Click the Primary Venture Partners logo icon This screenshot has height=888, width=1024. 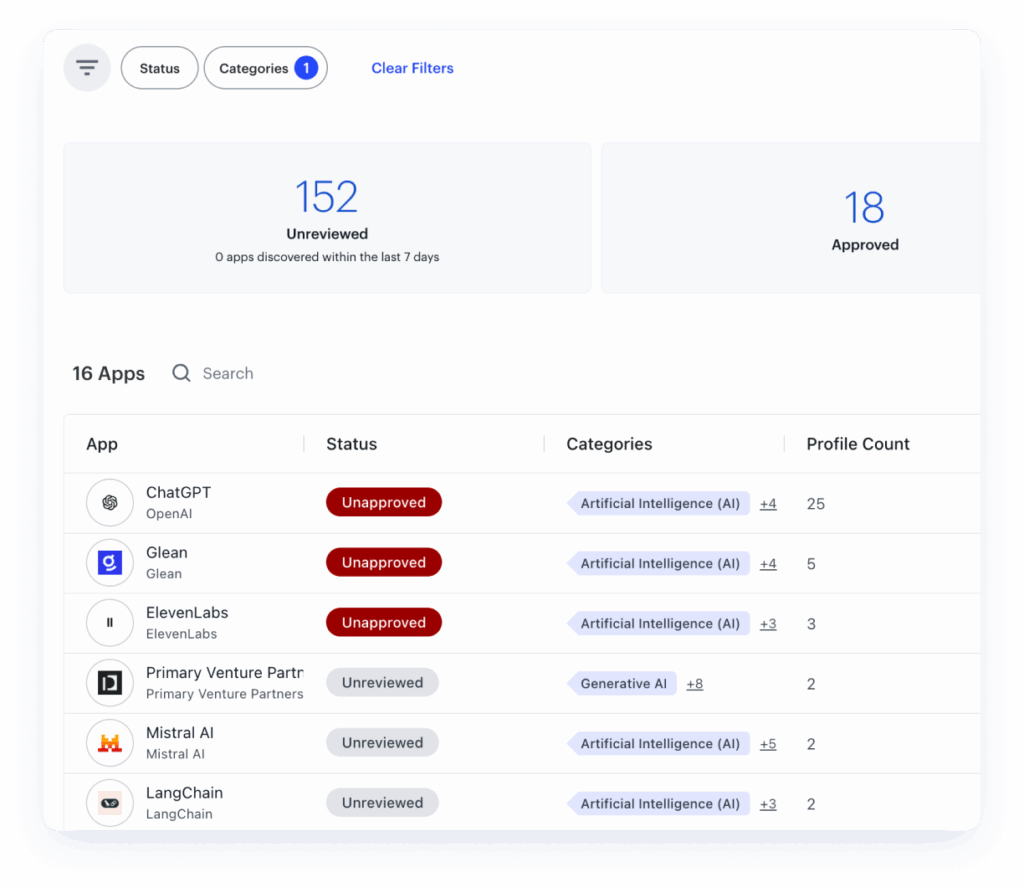point(110,683)
